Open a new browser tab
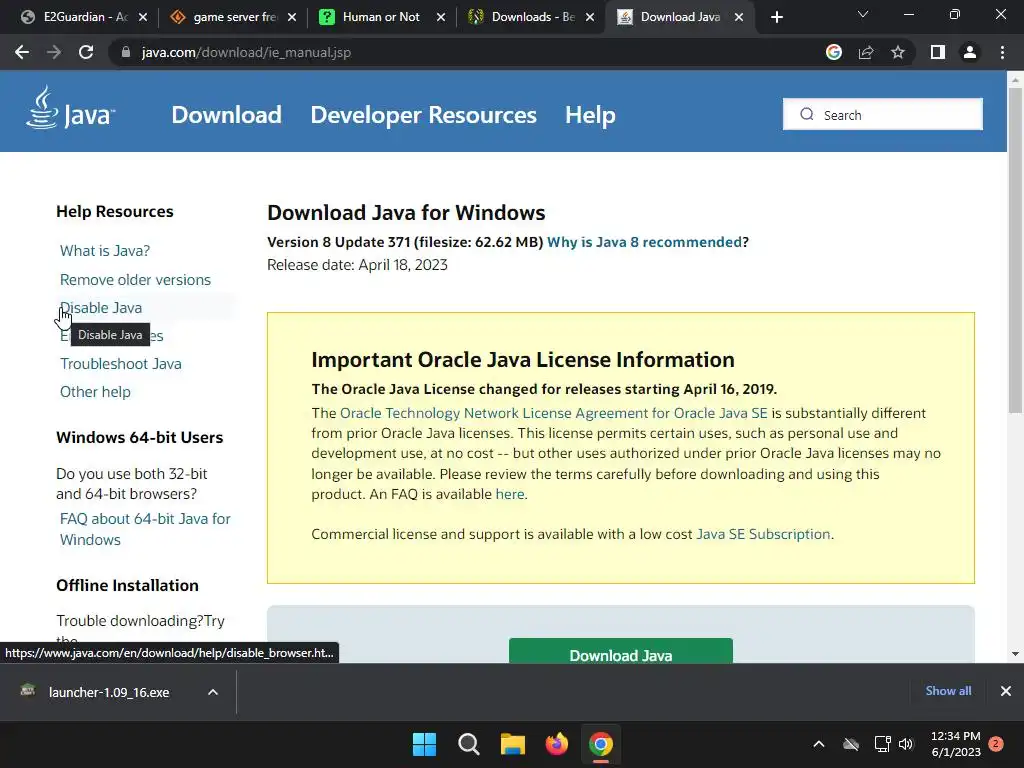 (776, 17)
